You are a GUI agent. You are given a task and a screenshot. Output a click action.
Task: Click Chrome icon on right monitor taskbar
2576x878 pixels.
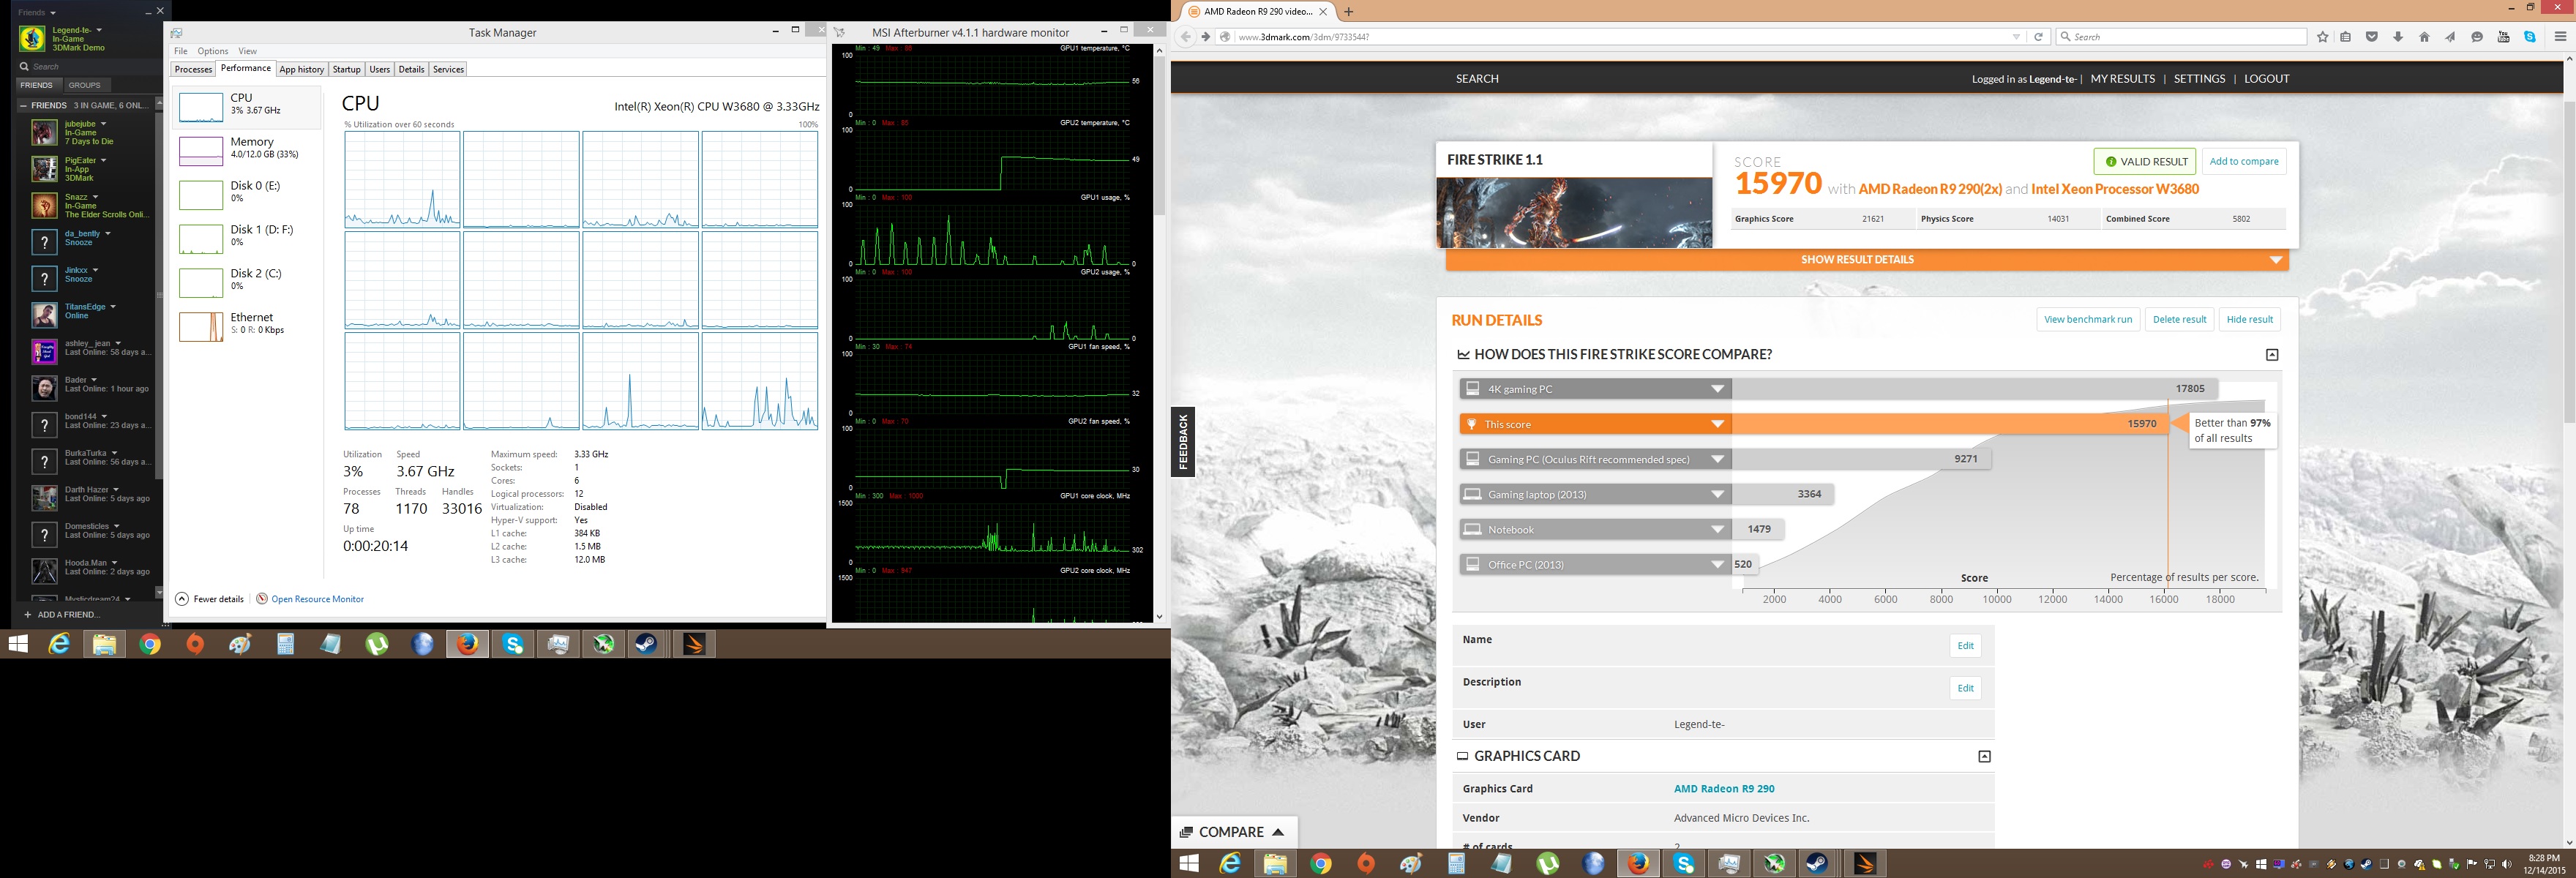coord(1321,864)
